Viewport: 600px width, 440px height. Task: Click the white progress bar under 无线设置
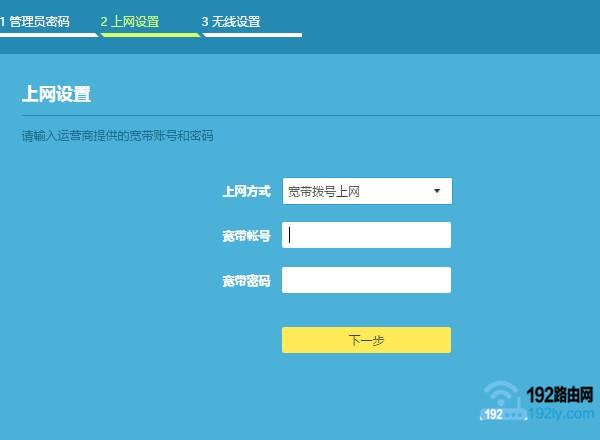click(252, 35)
